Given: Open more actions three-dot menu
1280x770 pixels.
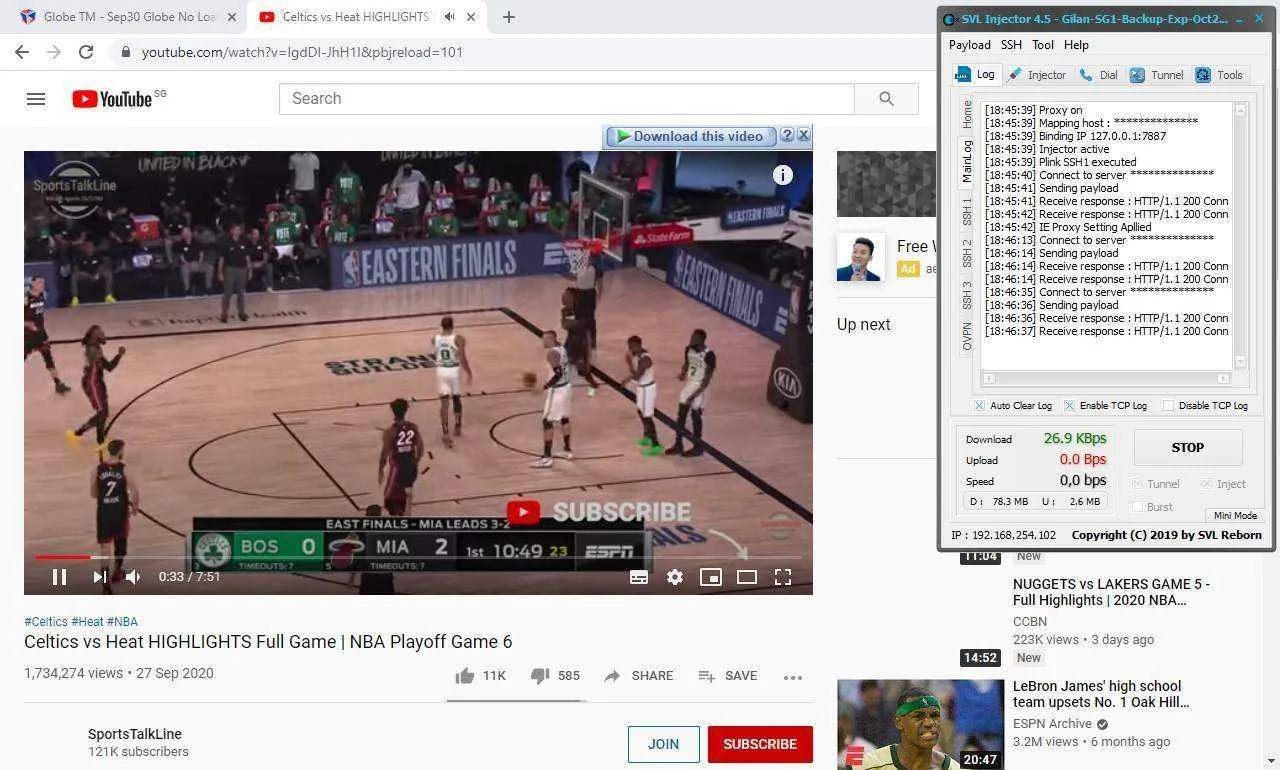Looking at the screenshot, I should 793,677.
